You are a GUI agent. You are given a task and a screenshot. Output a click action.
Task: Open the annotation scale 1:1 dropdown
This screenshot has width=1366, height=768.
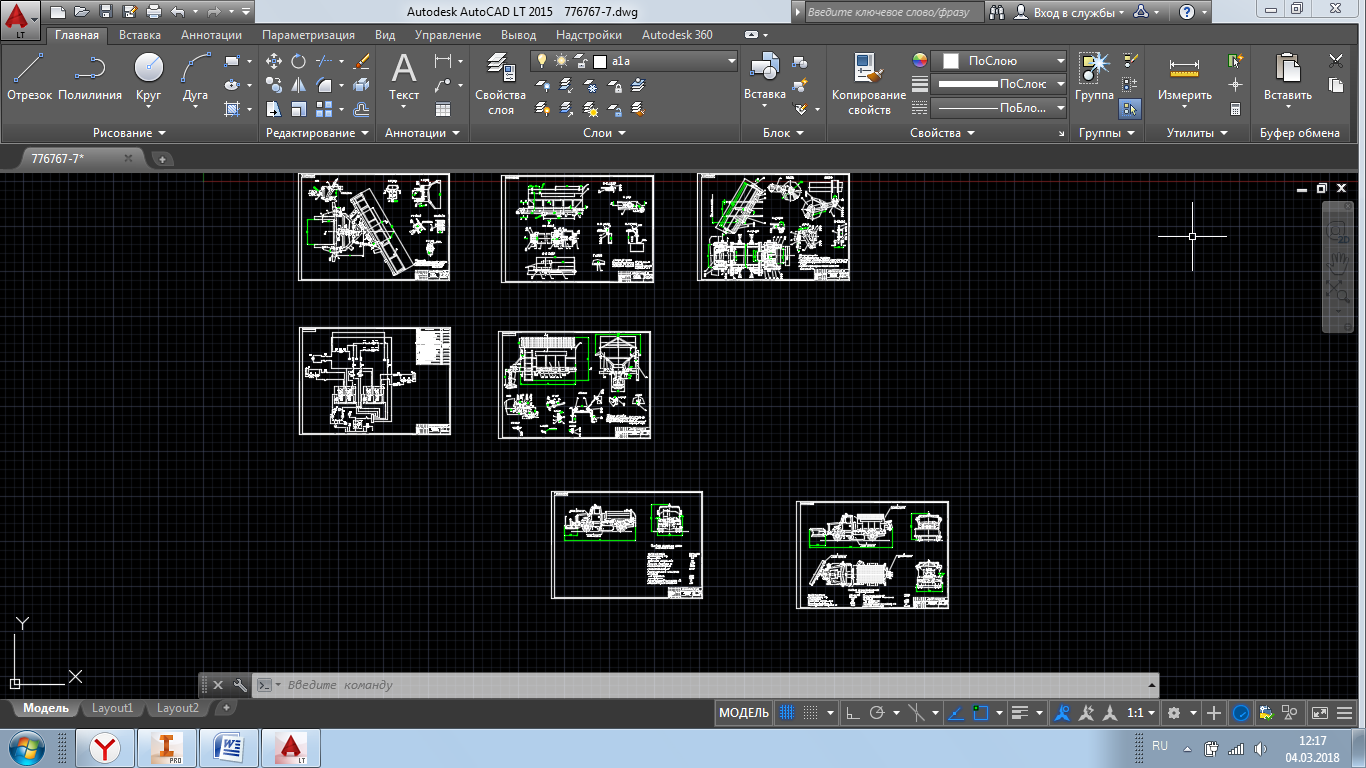pyautogui.click(x=1141, y=713)
